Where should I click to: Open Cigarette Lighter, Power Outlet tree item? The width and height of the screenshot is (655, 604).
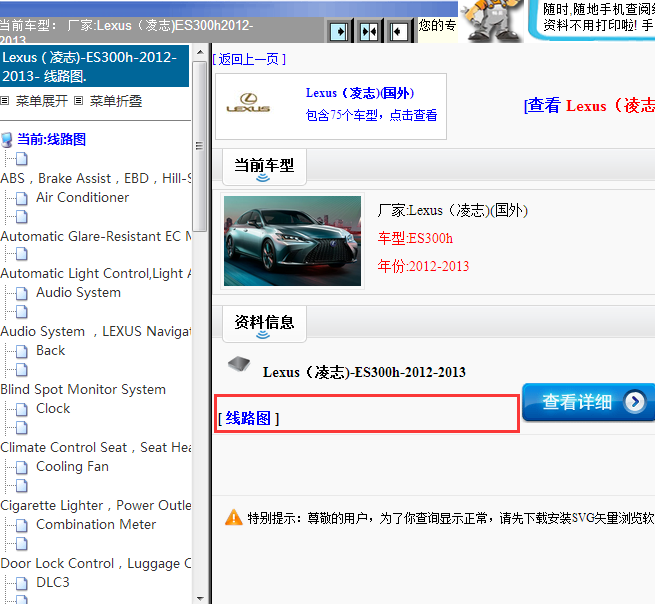[96, 505]
